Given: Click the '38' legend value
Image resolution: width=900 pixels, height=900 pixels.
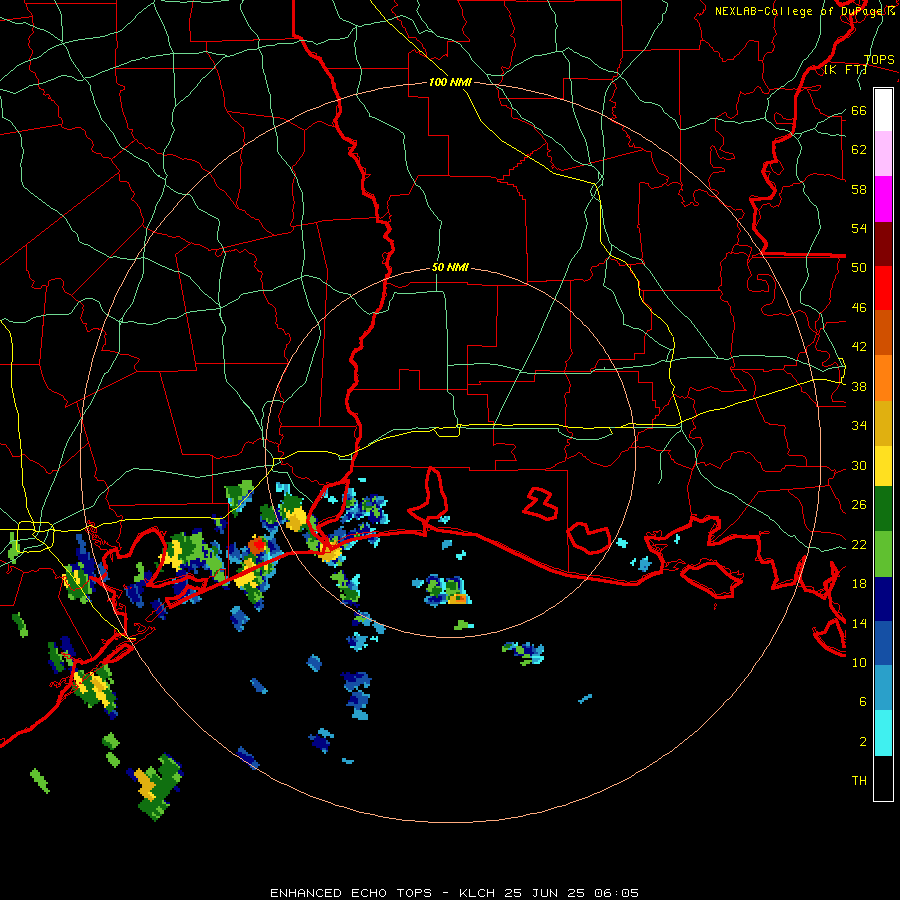Looking at the screenshot, I should [859, 387].
